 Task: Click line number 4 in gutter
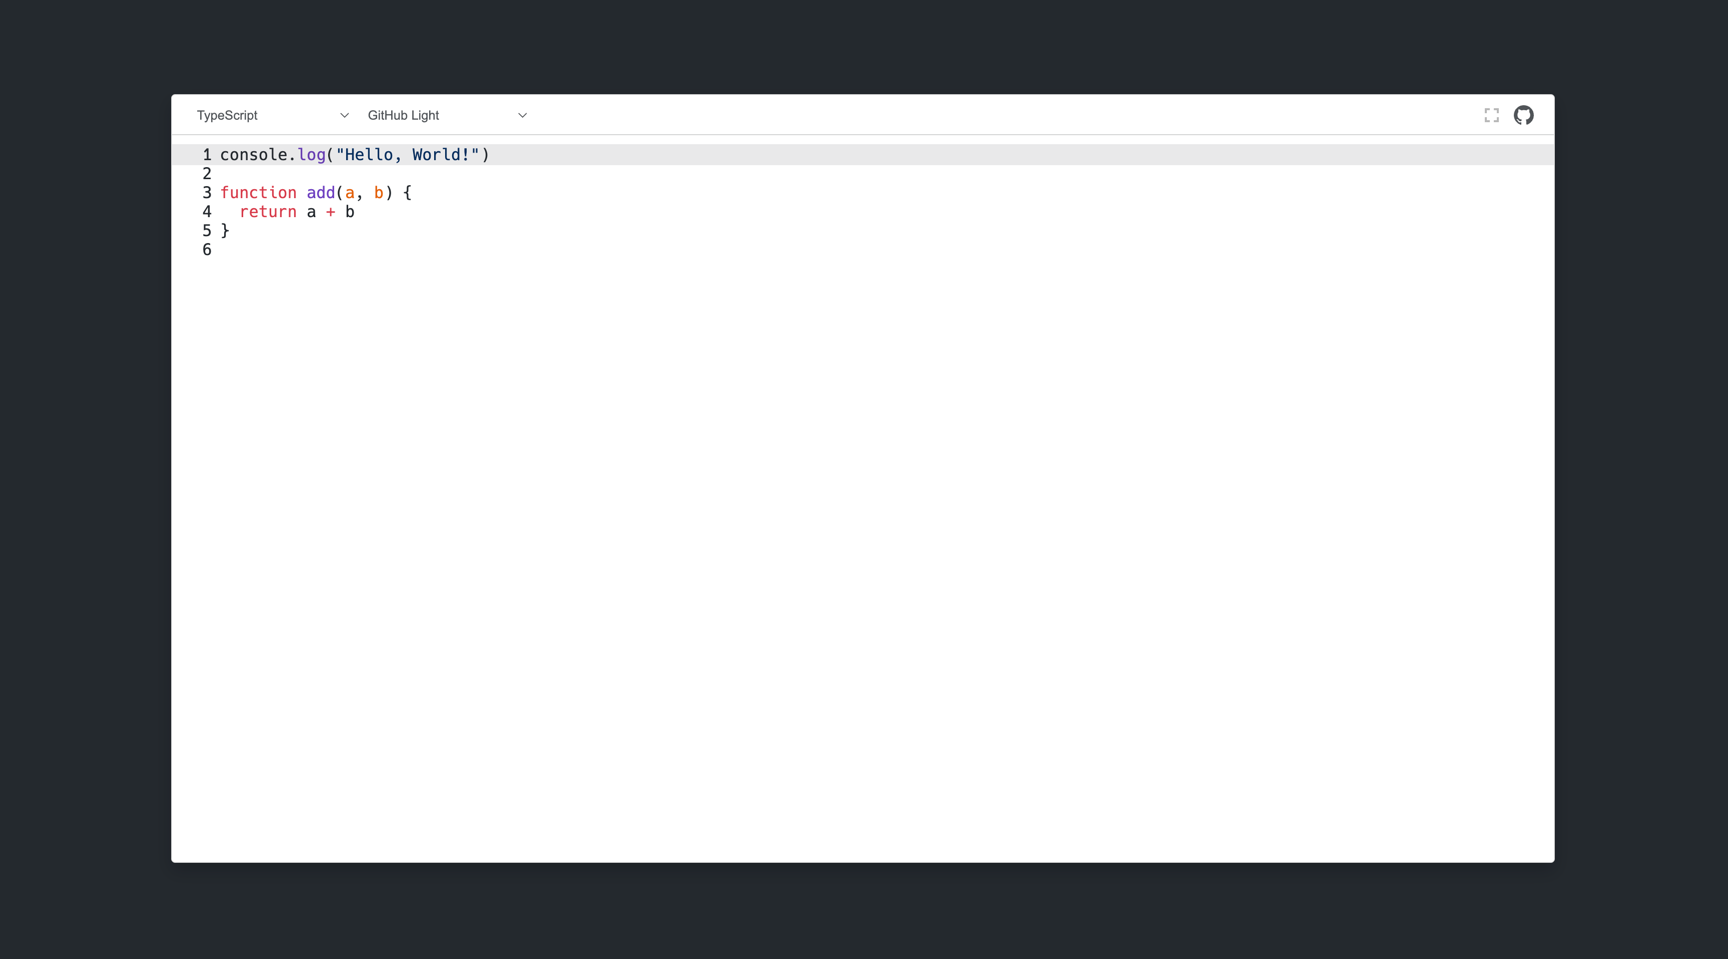point(207,212)
